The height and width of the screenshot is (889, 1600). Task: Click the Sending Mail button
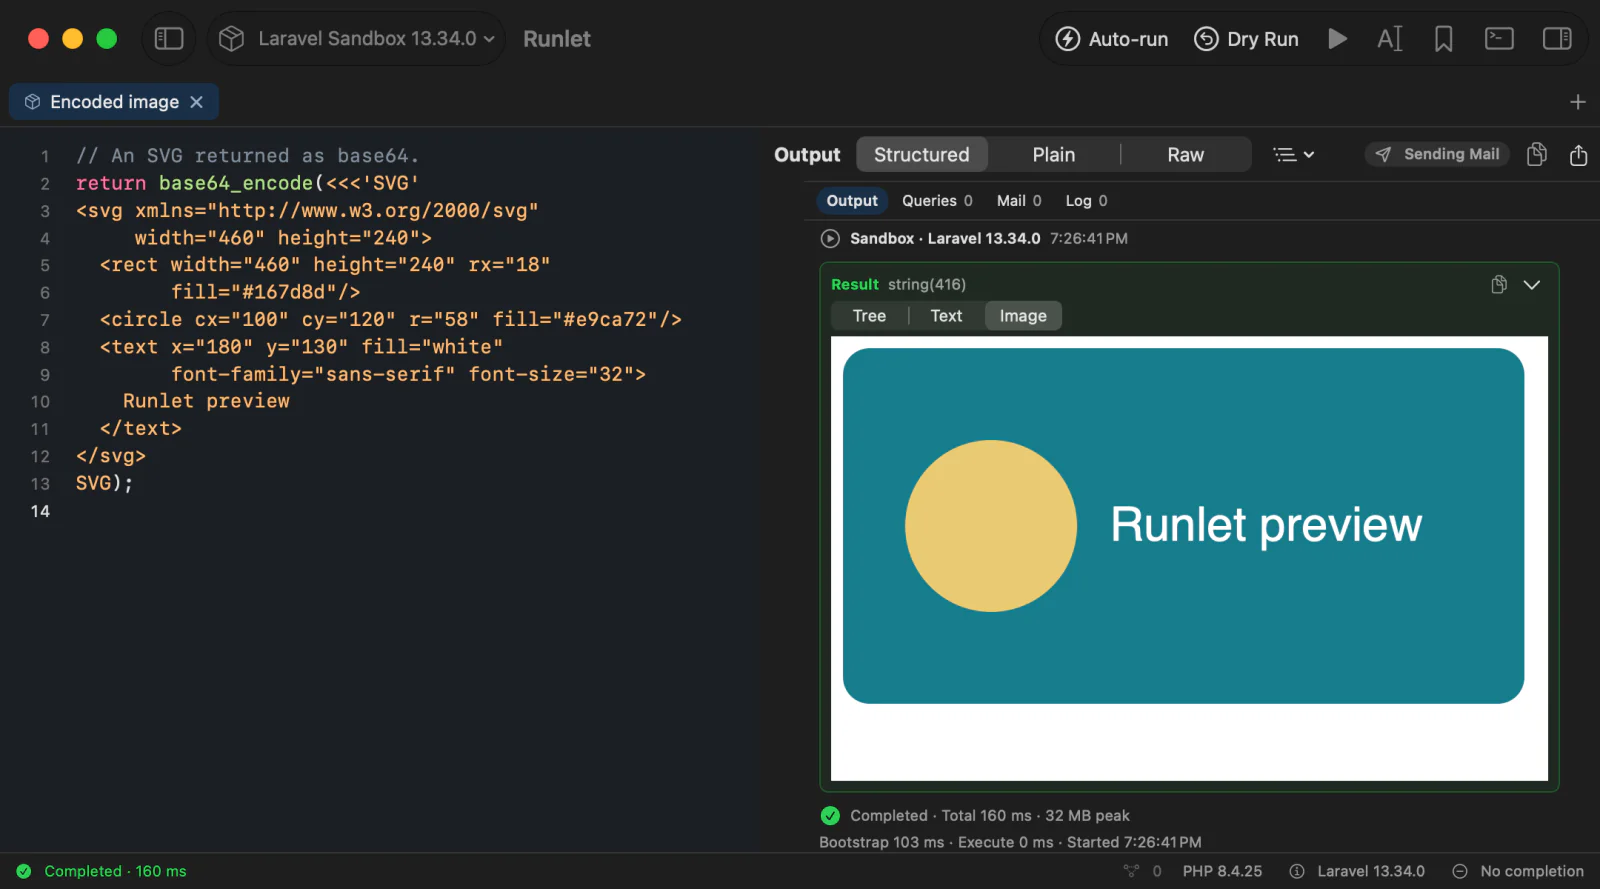(1438, 154)
